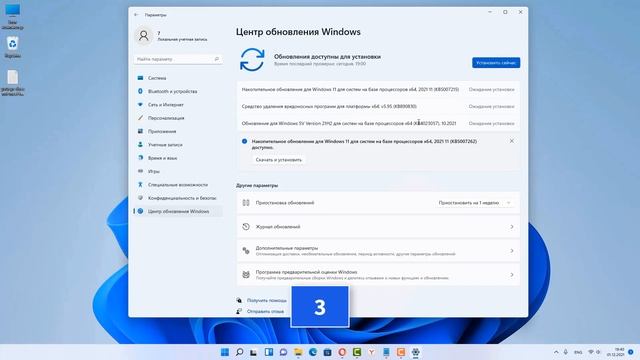Click the KB890830 malicious software removal row
Viewport: 640px width, 360px height.
pos(378,106)
